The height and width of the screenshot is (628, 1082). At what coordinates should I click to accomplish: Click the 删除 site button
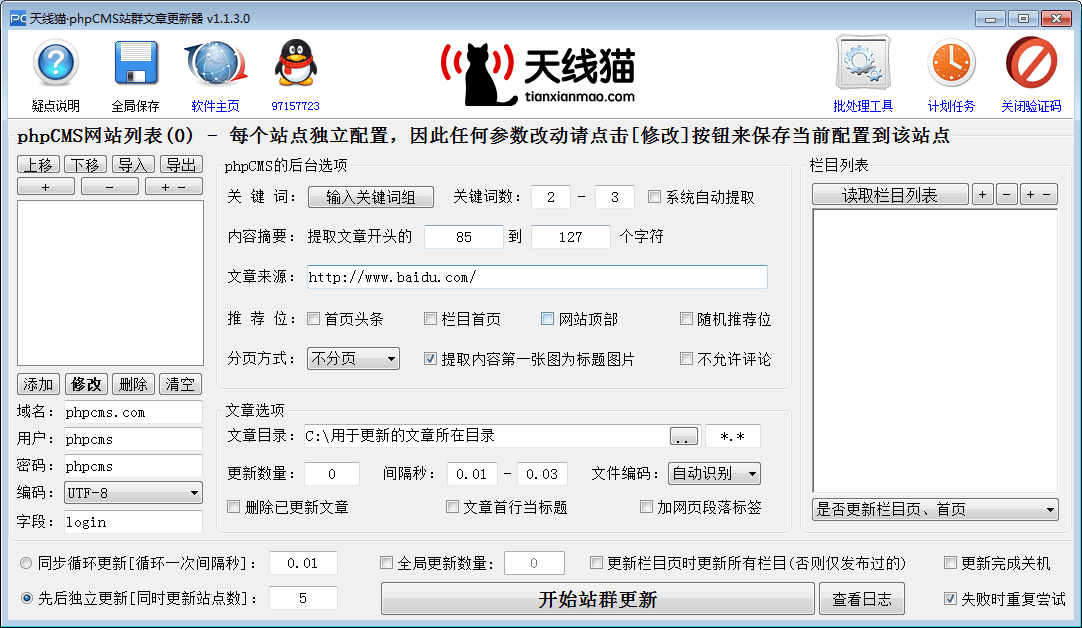(x=133, y=384)
